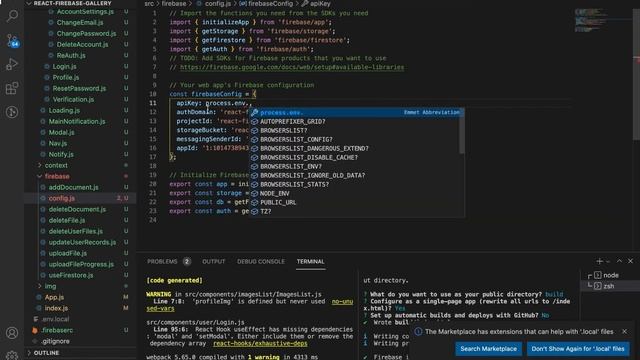Open deleteDocument.js file
Image resolution: width=640 pixels, height=360 pixels.
point(77,209)
